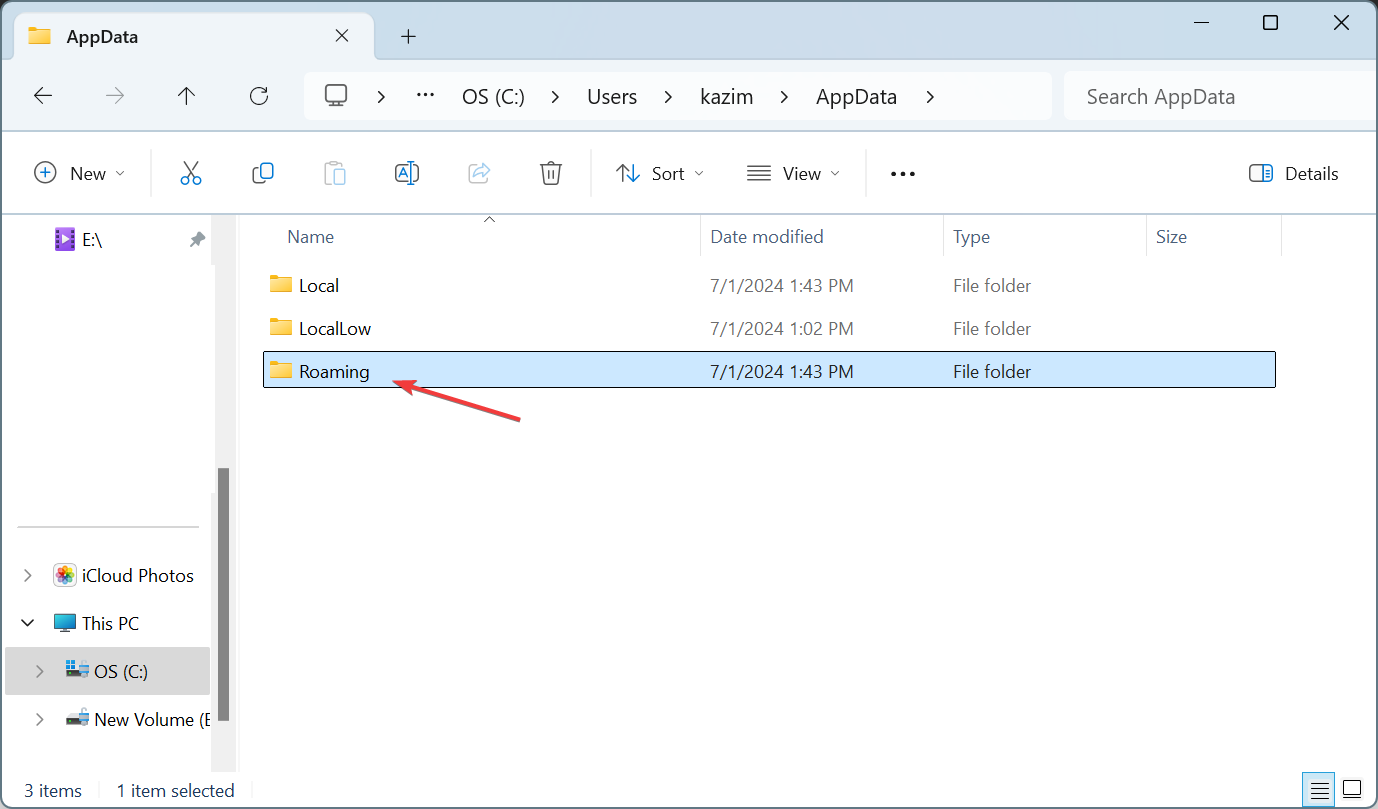Image resolution: width=1378 pixels, height=809 pixels.
Task: Click the iCloud Photos icon in sidebar
Action: coord(65,575)
